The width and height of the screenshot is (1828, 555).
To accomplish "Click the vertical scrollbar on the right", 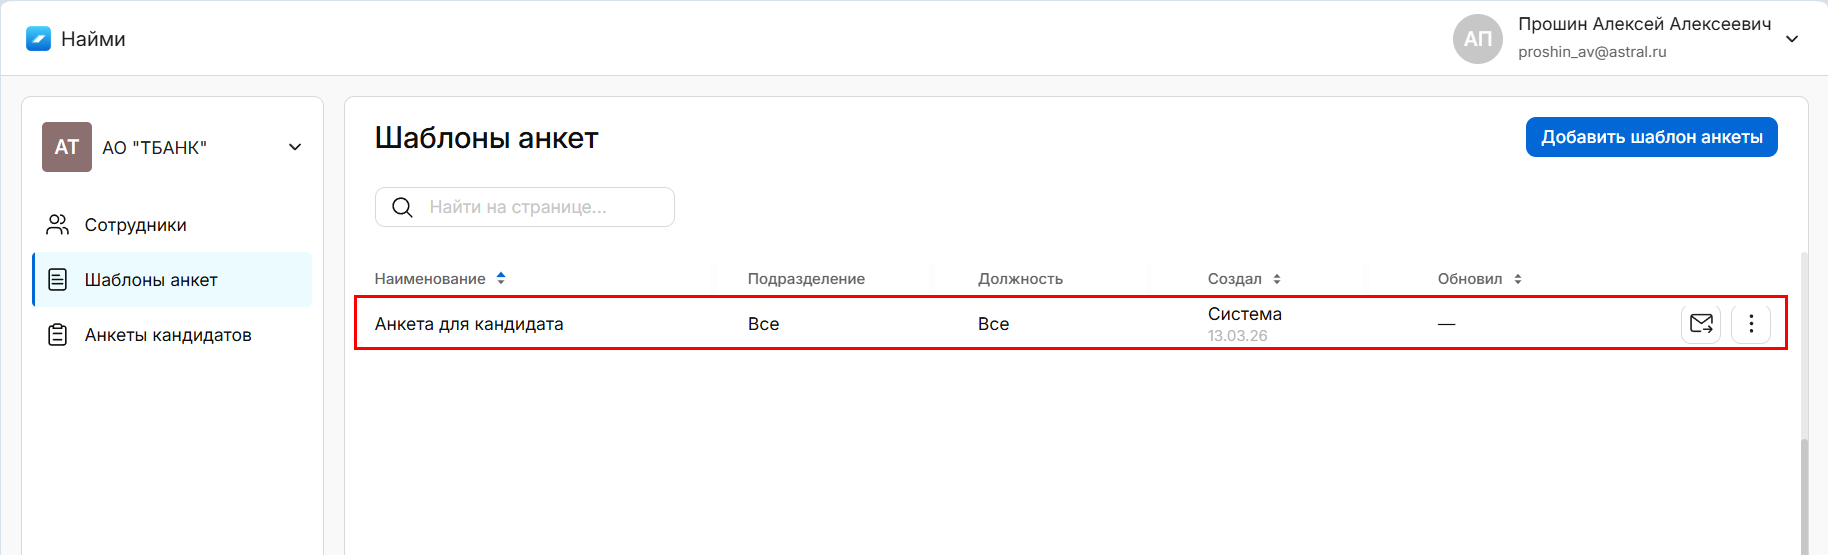I will click(x=1804, y=400).
